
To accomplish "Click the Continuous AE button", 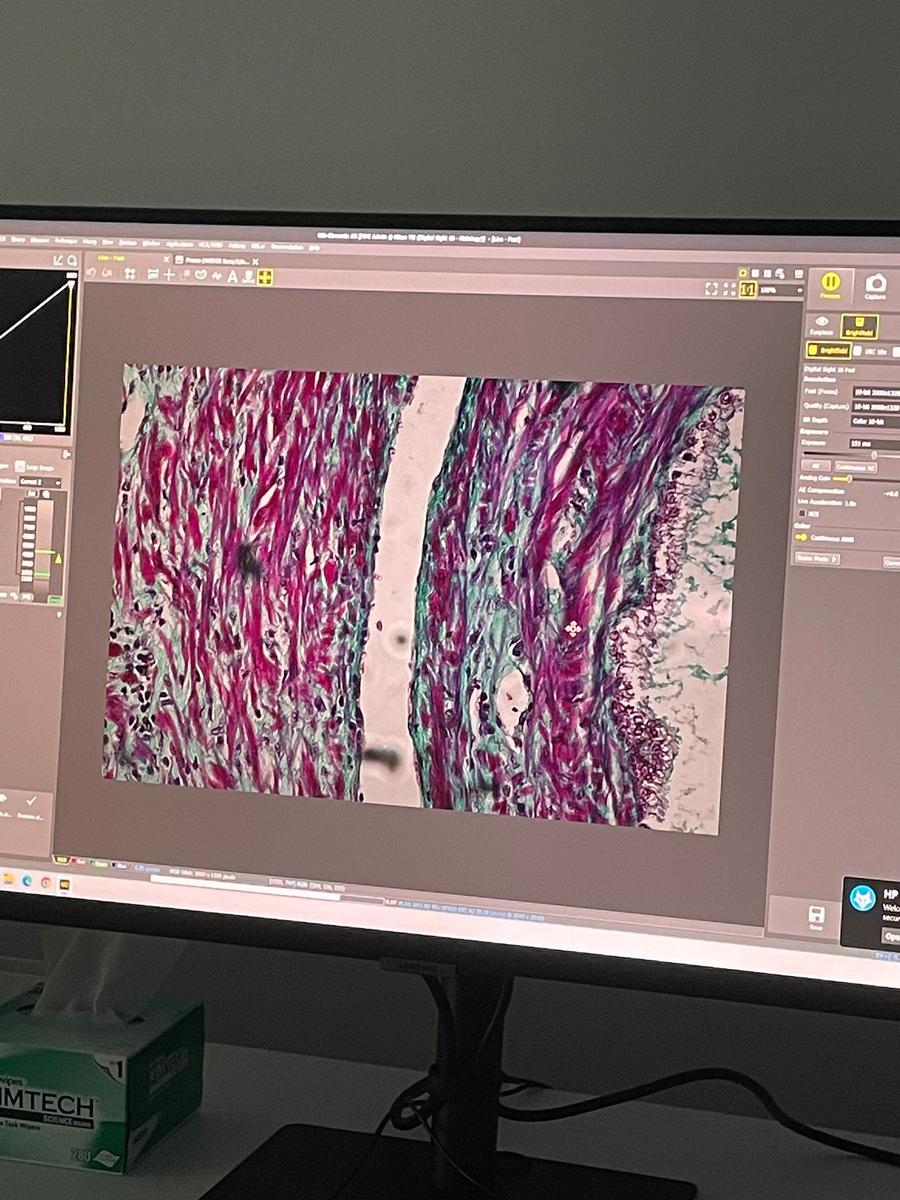I will pos(856,467).
